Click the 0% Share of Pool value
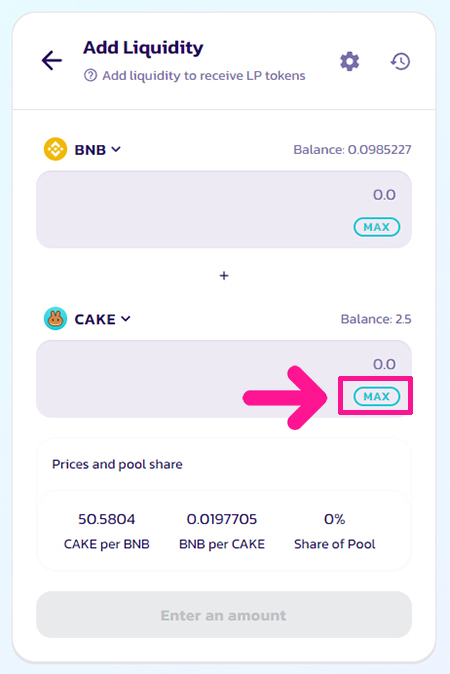 pyautogui.click(x=334, y=519)
